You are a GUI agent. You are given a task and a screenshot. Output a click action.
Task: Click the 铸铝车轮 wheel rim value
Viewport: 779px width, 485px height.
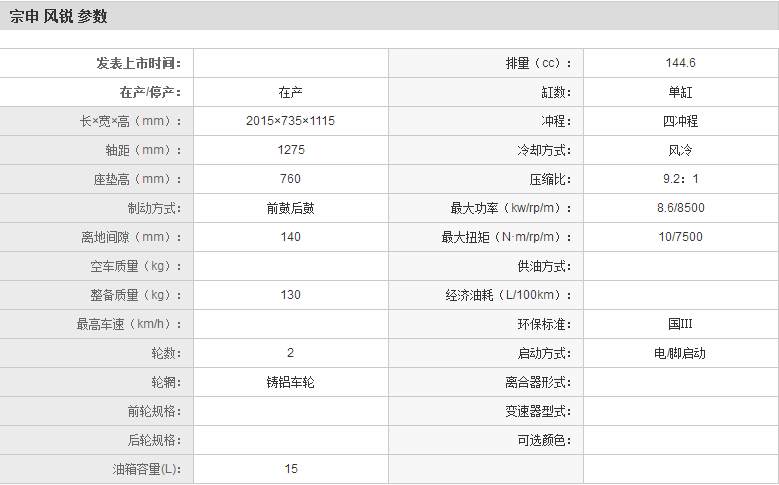(290, 382)
